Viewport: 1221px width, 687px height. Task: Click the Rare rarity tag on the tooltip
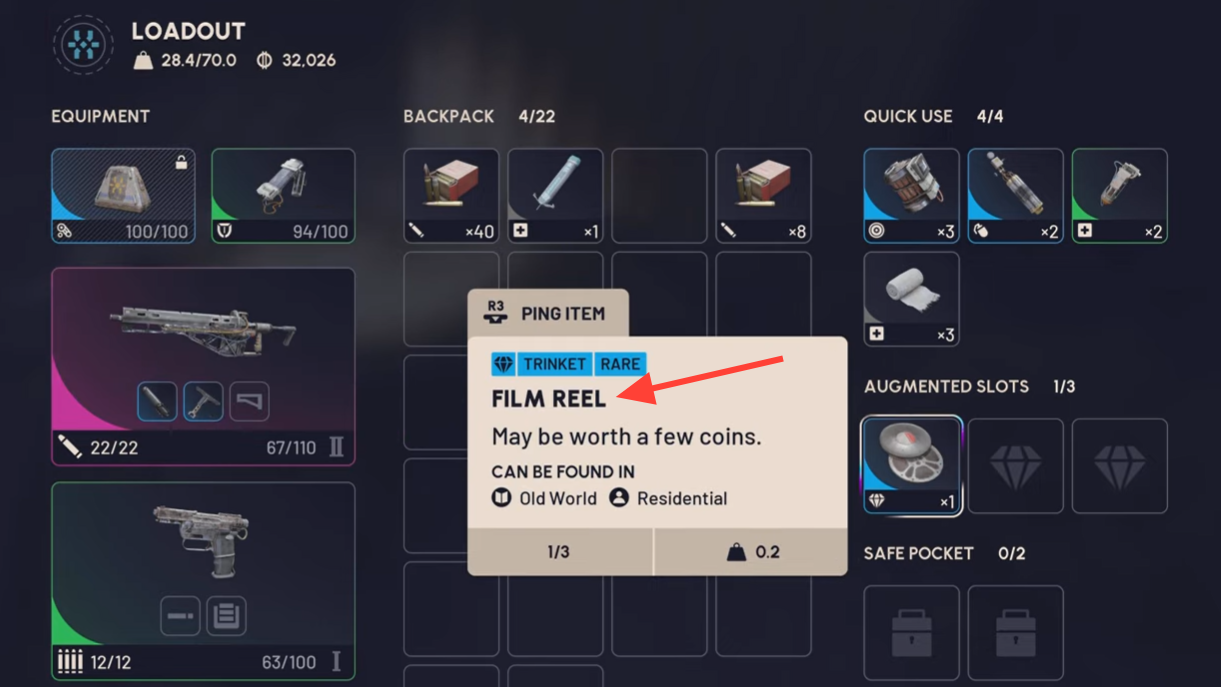[620, 365]
